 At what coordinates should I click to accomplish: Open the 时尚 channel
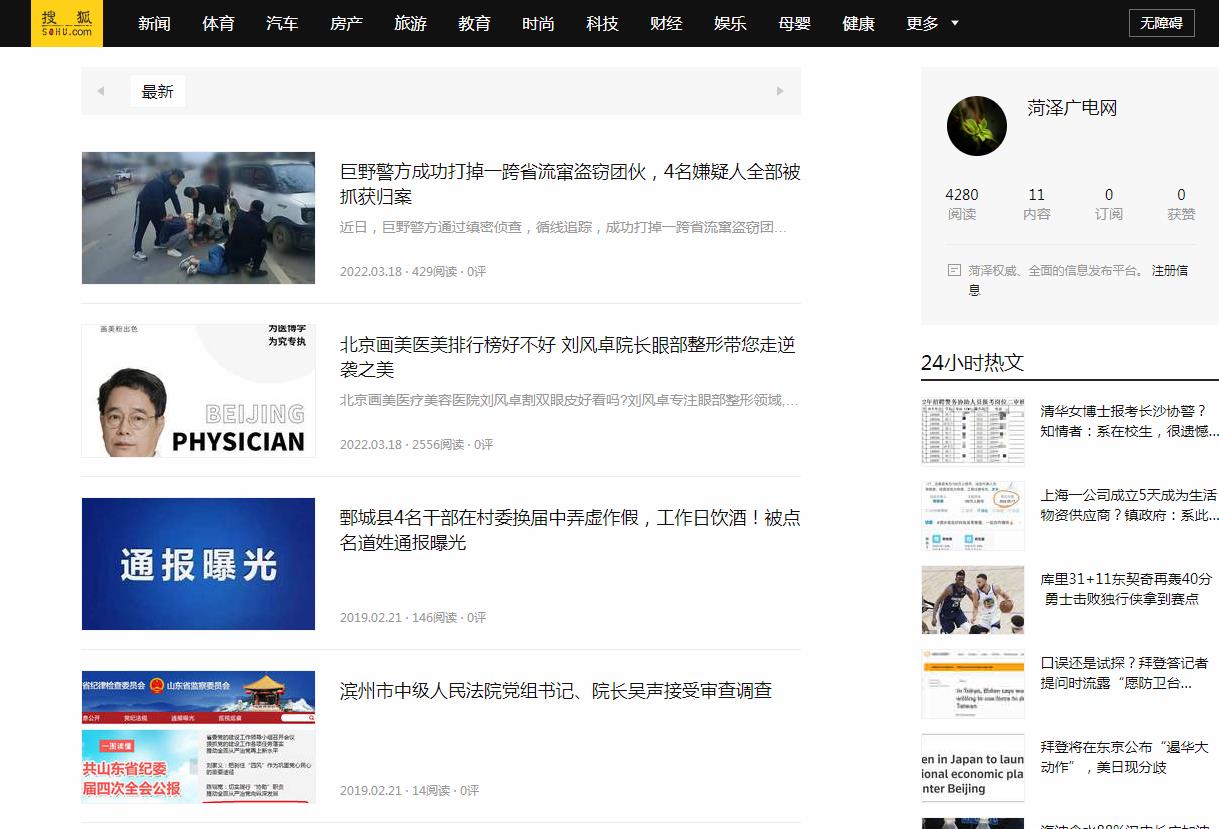(538, 23)
